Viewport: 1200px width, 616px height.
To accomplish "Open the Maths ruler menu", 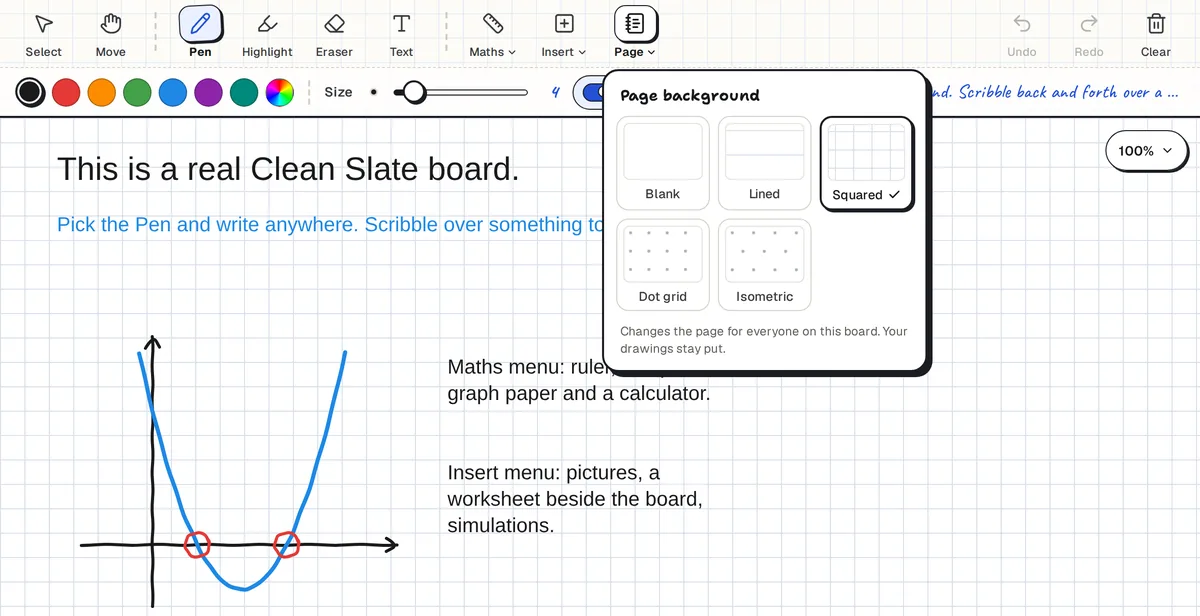I will click(x=492, y=35).
